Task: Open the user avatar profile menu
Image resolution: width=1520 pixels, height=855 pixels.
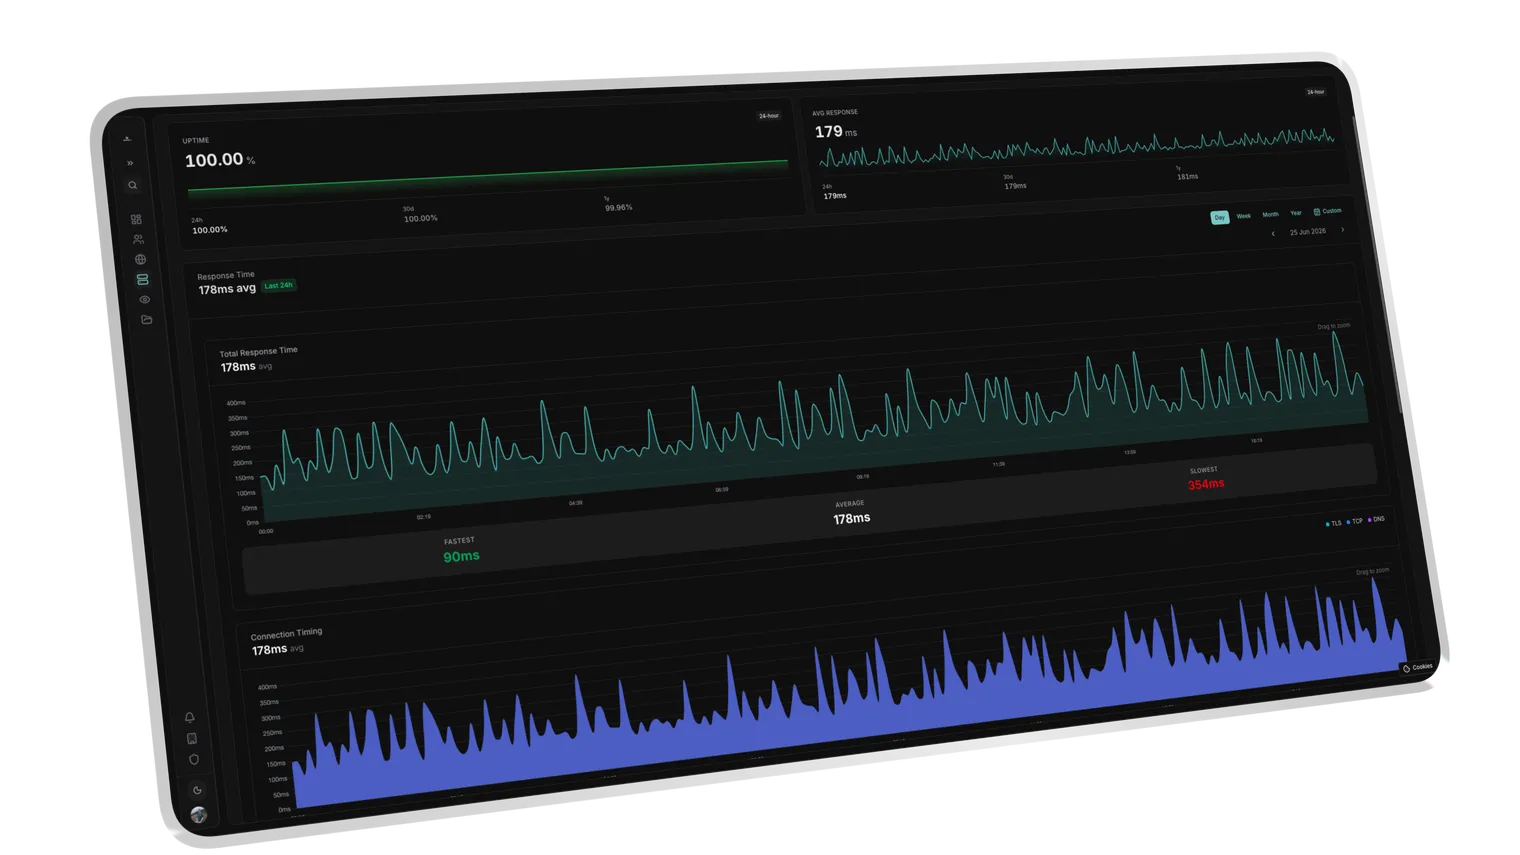Action: (x=199, y=815)
